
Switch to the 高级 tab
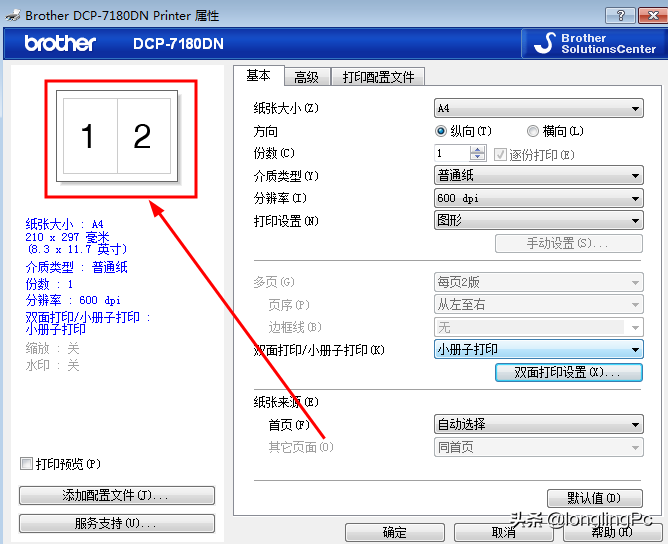307,77
